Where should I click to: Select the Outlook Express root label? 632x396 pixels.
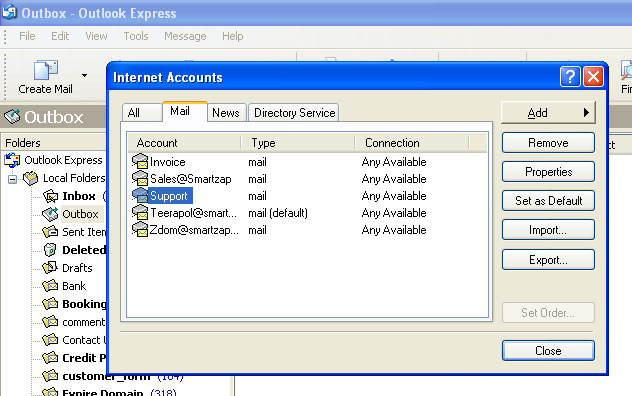(x=63, y=160)
